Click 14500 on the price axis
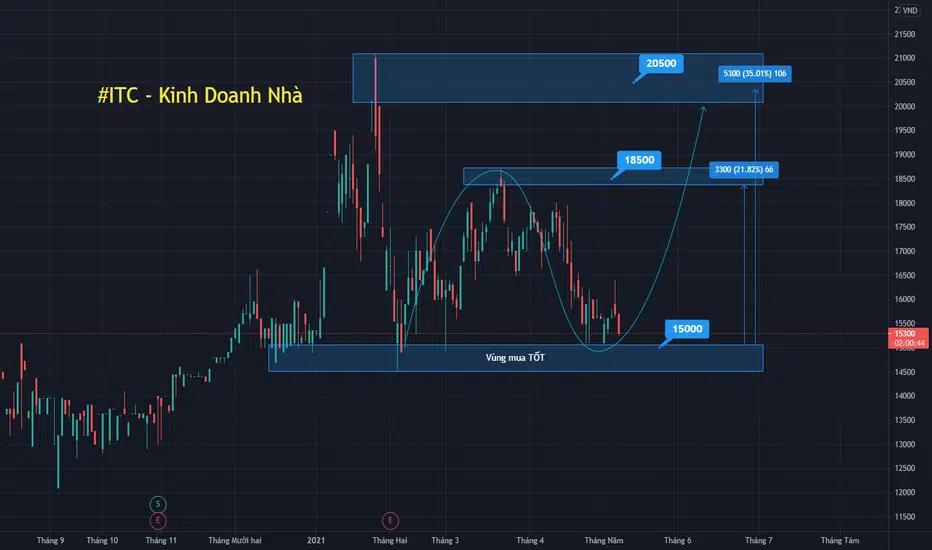The width and height of the screenshot is (932, 550). coord(905,372)
